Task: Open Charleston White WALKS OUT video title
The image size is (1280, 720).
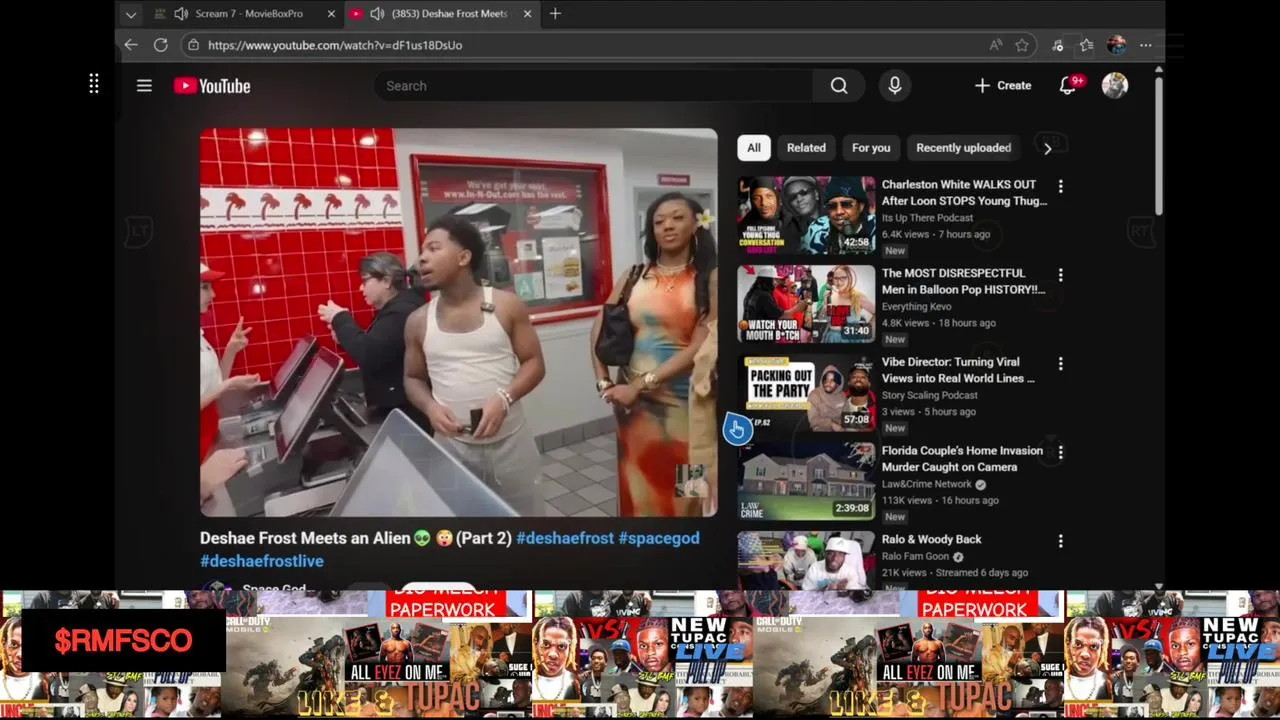Action: coord(964,193)
